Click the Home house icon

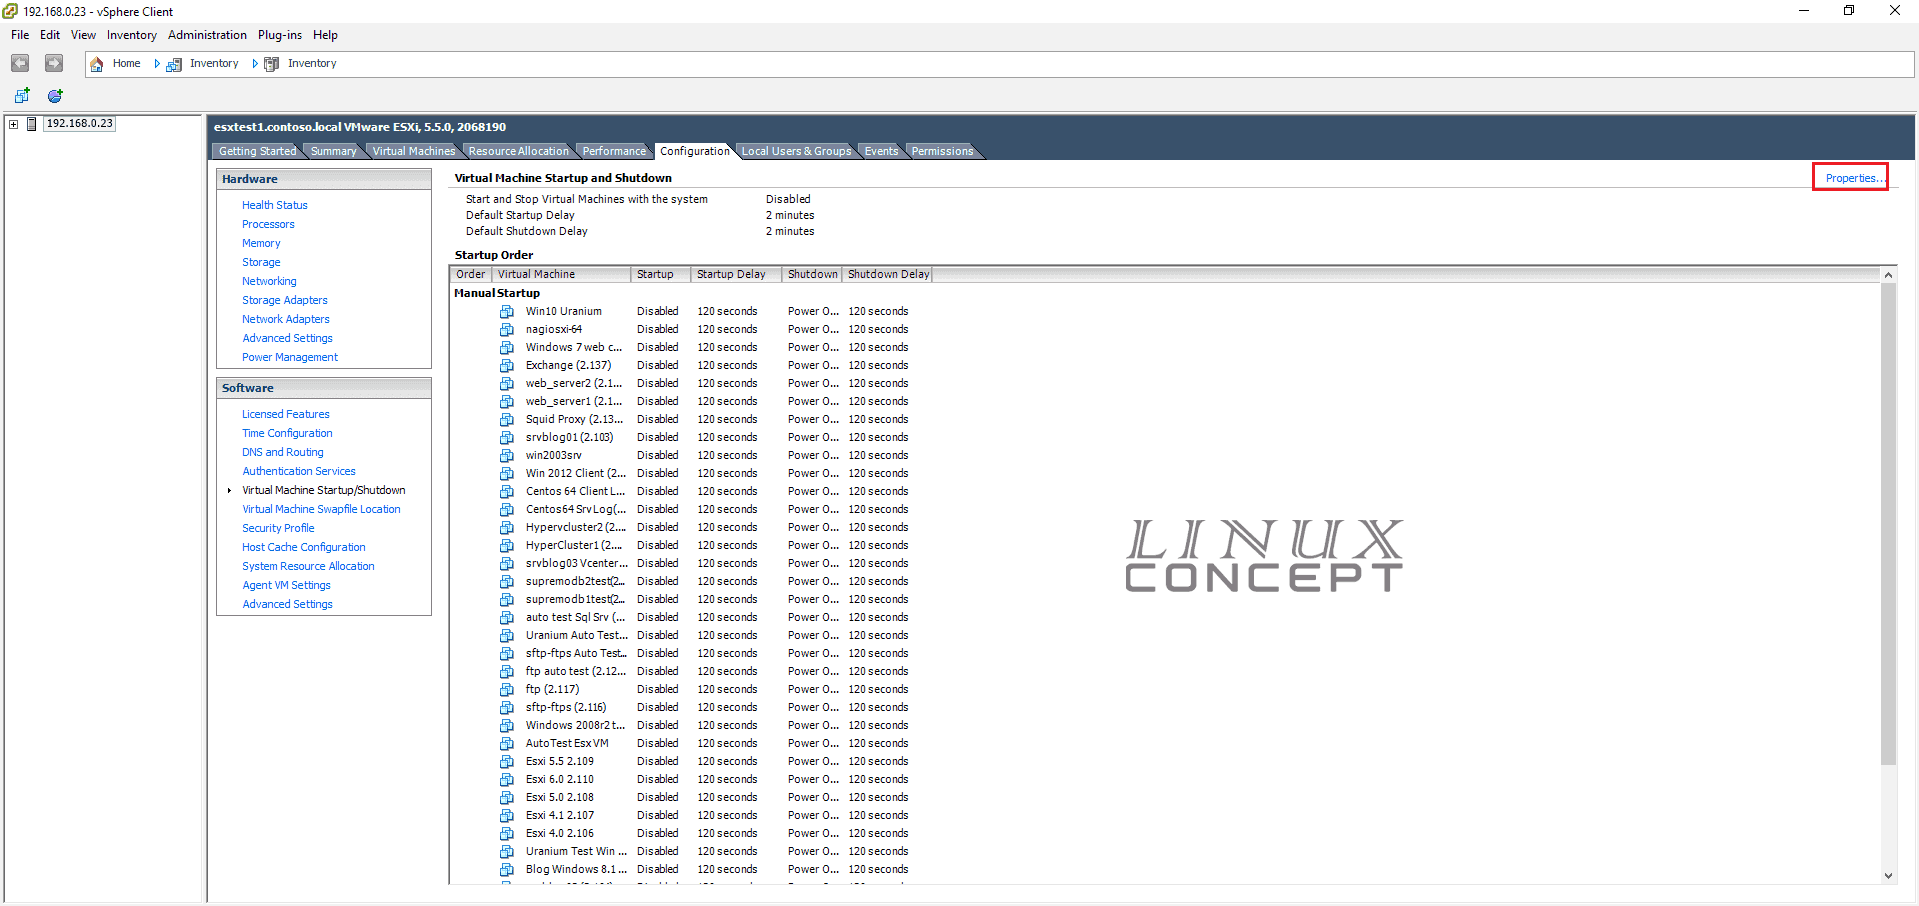pos(97,64)
